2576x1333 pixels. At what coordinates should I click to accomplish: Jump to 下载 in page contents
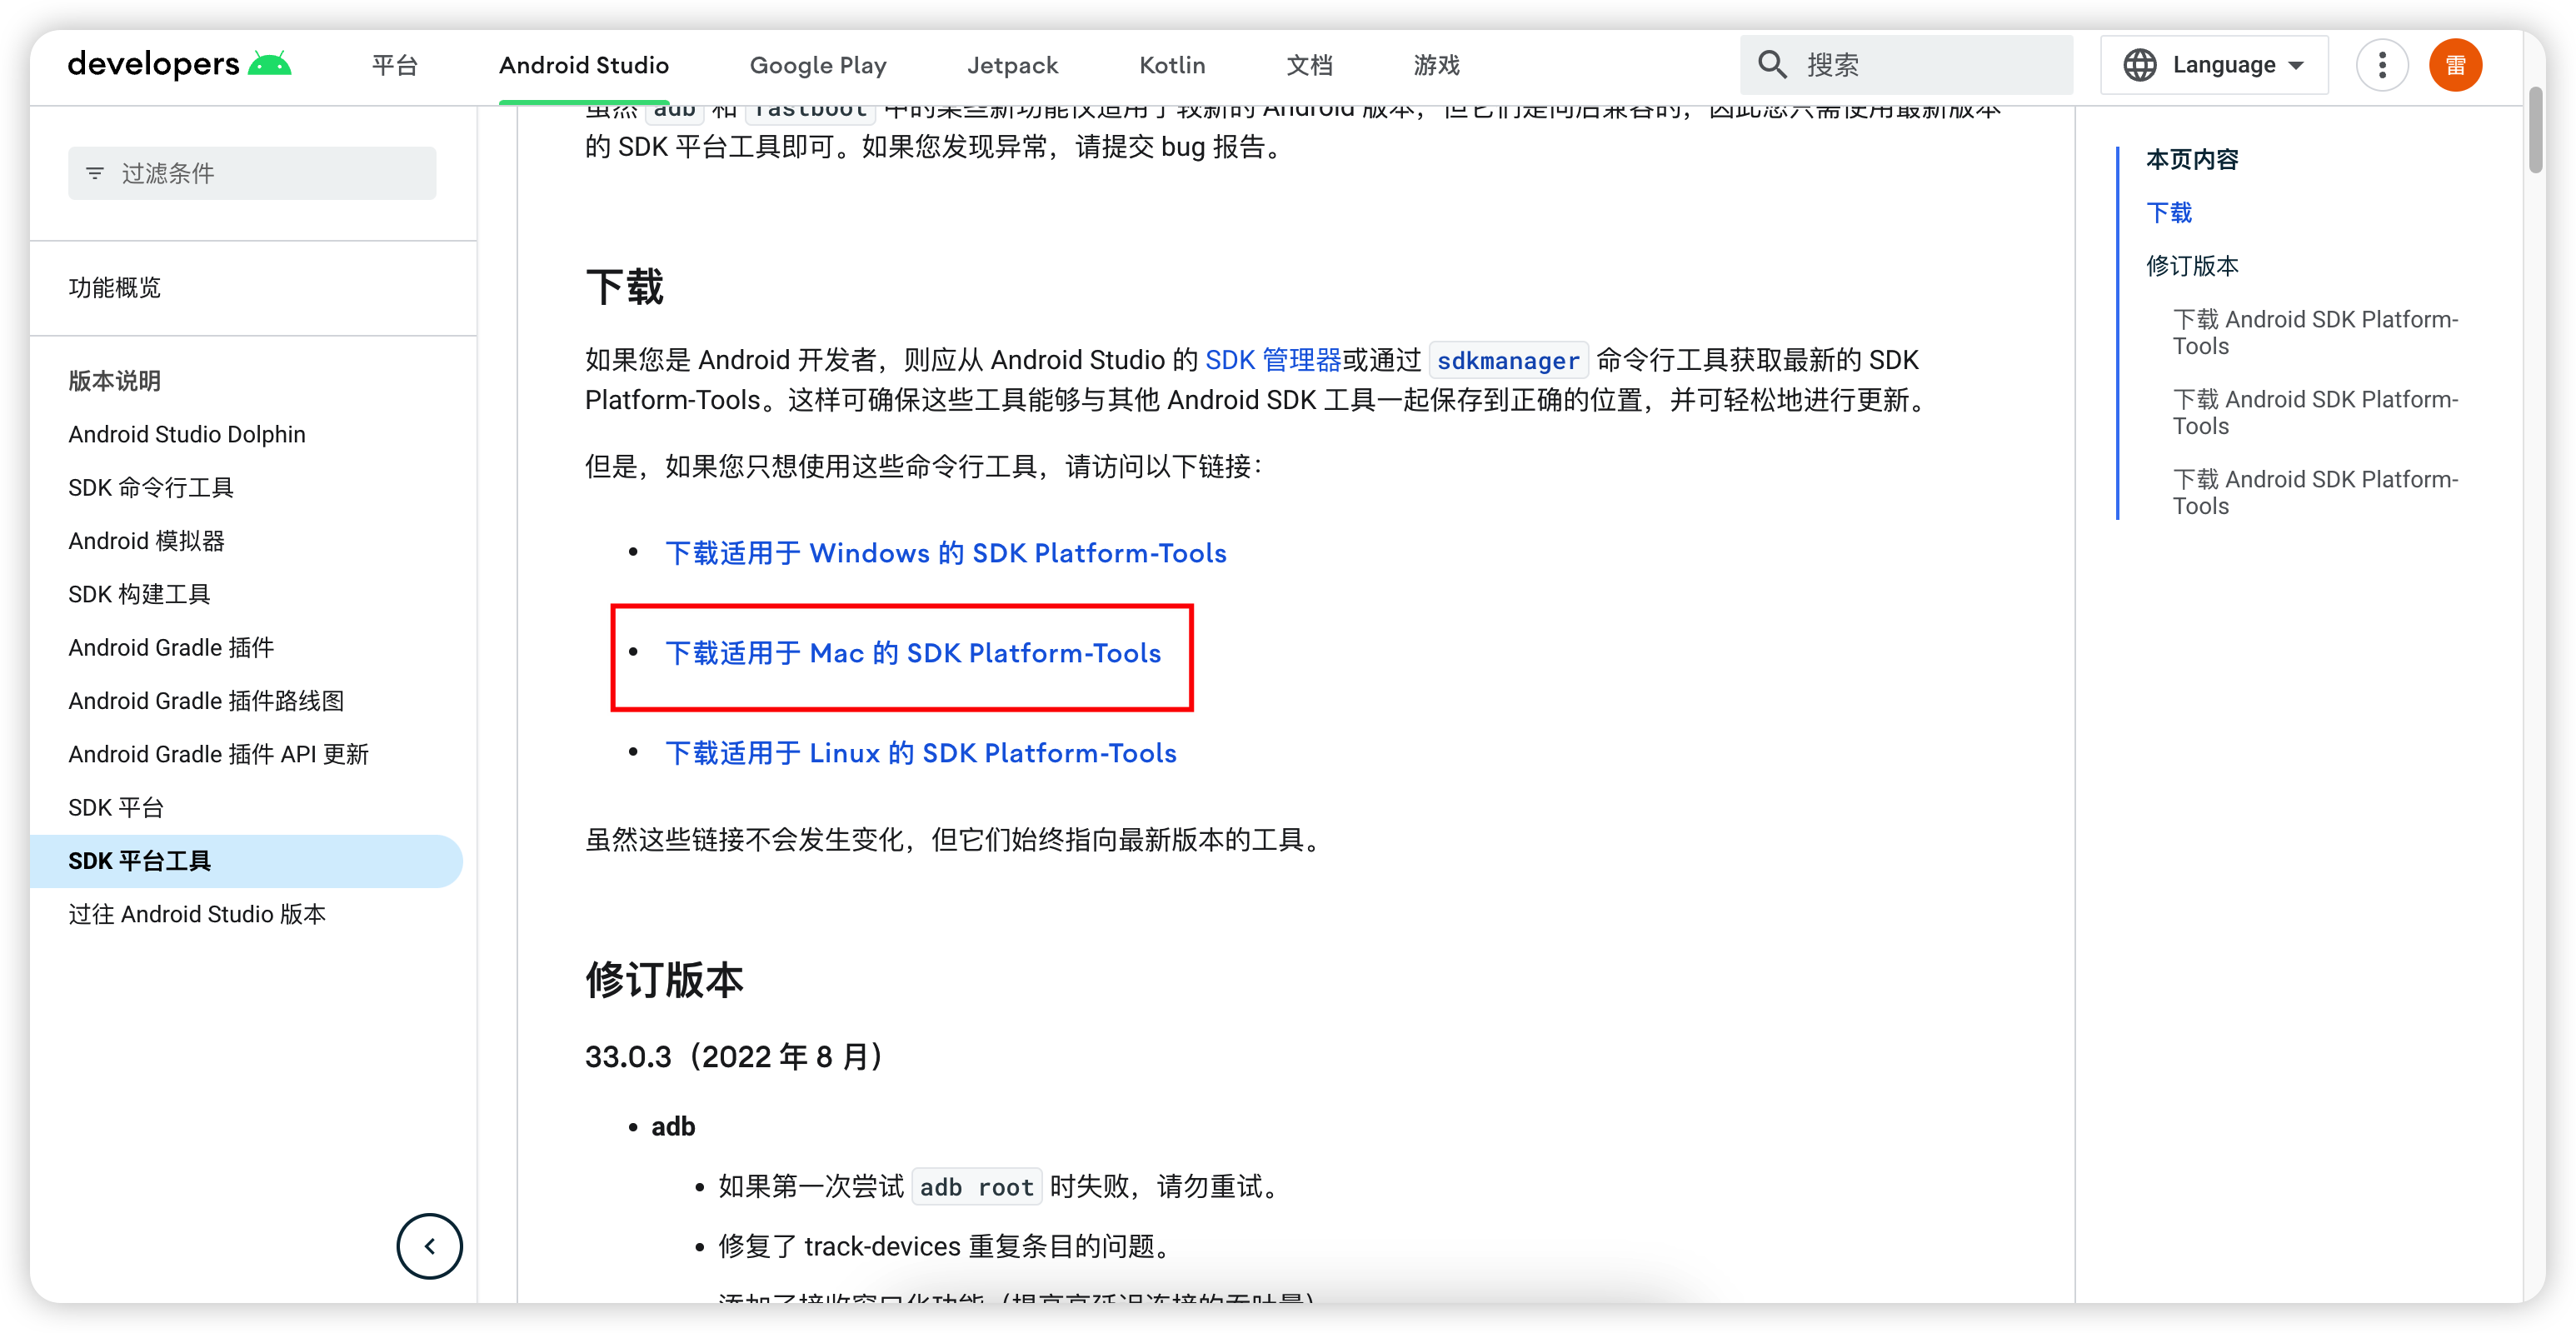2169,213
